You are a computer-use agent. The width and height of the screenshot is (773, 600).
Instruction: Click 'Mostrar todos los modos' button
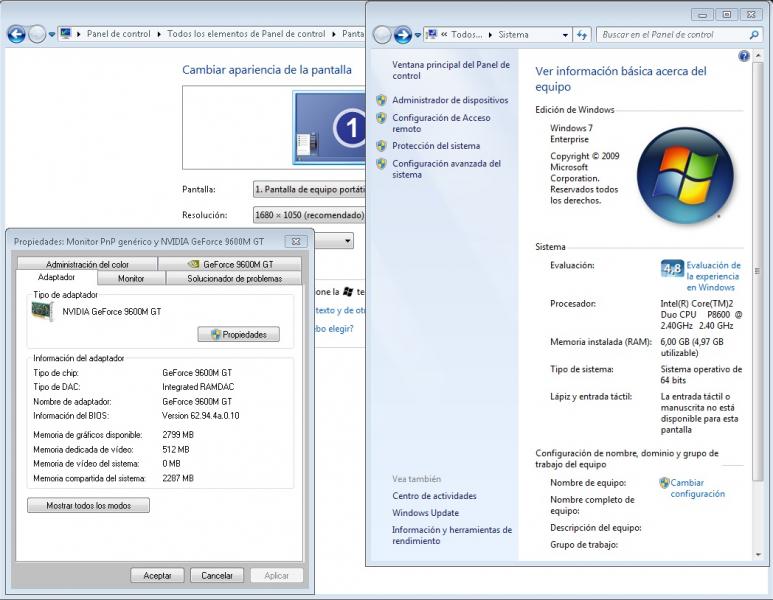pyautogui.click(x=88, y=505)
